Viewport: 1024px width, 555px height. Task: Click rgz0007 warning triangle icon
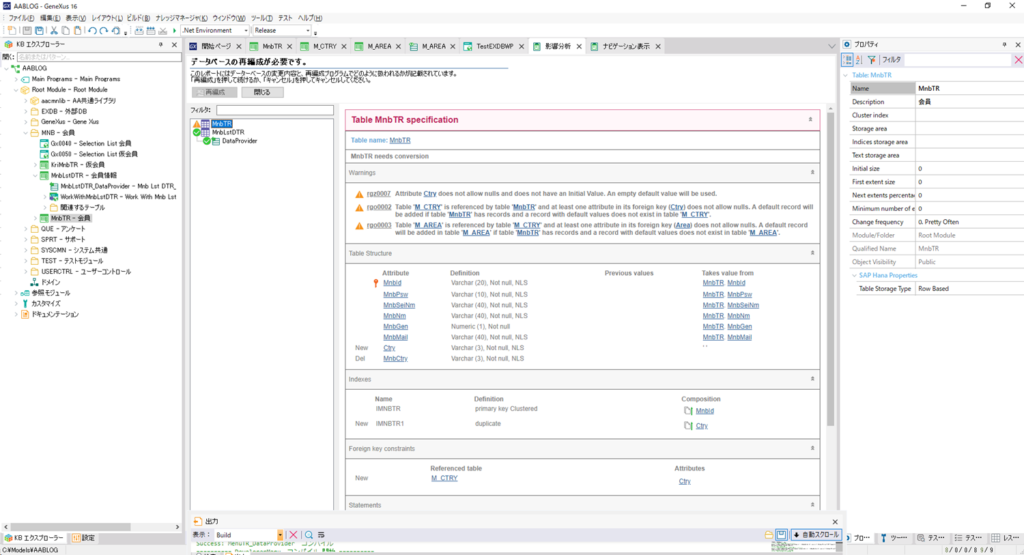(x=359, y=194)
